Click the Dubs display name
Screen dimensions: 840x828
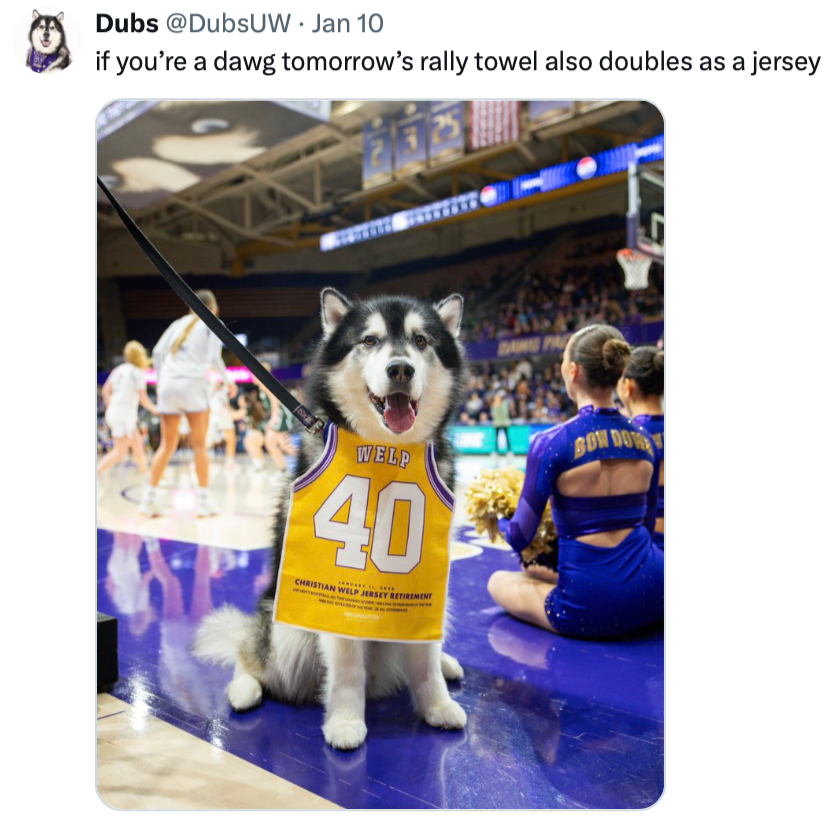click(127, 24)
